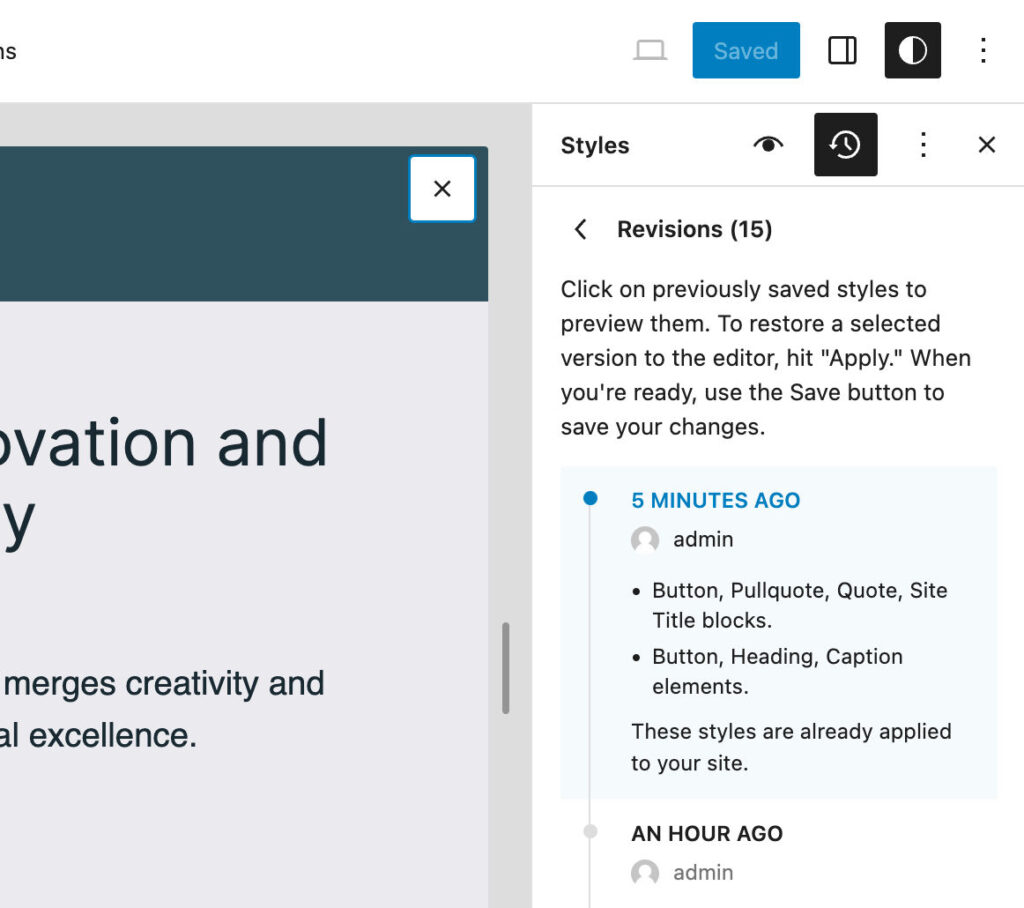Open the editor options three-dot menu
Image resolution: width=1024 pixels, height=908 pixels.
click(x=984, y=50)
